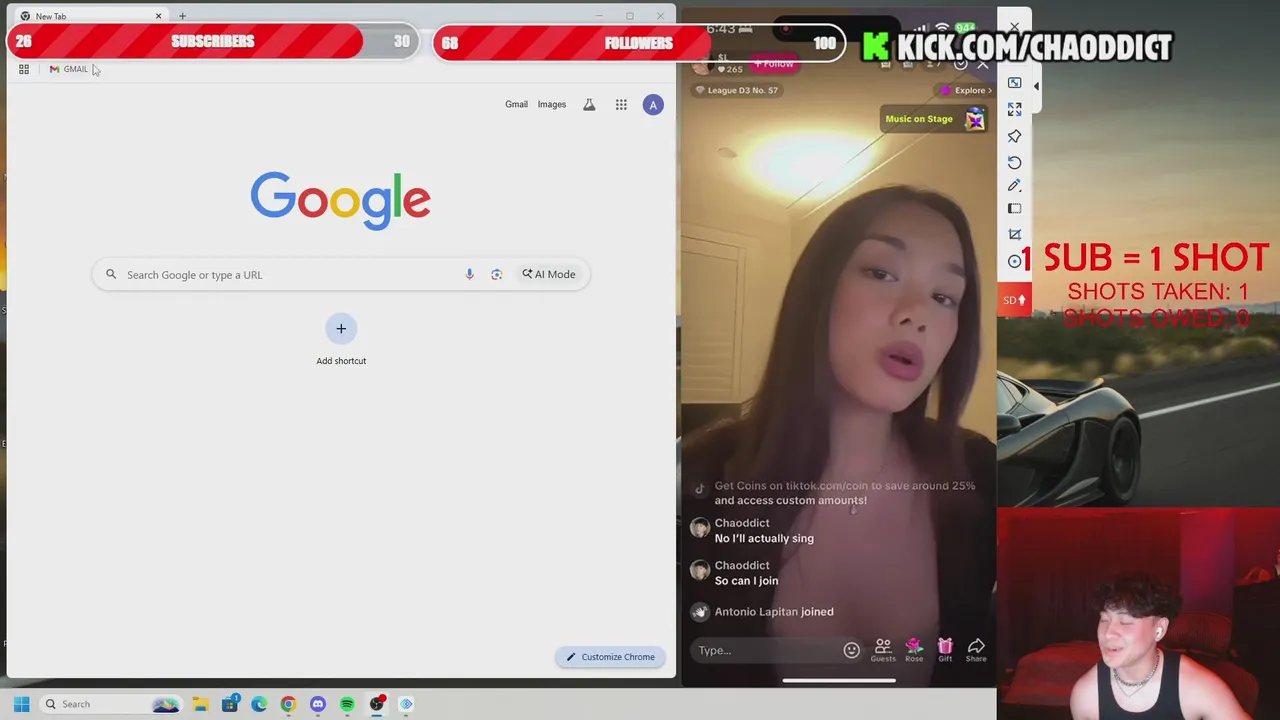Viewport: 1280px width, 720px height.
Task: Open the Windows Start menu
Action: tap(21, 704)
